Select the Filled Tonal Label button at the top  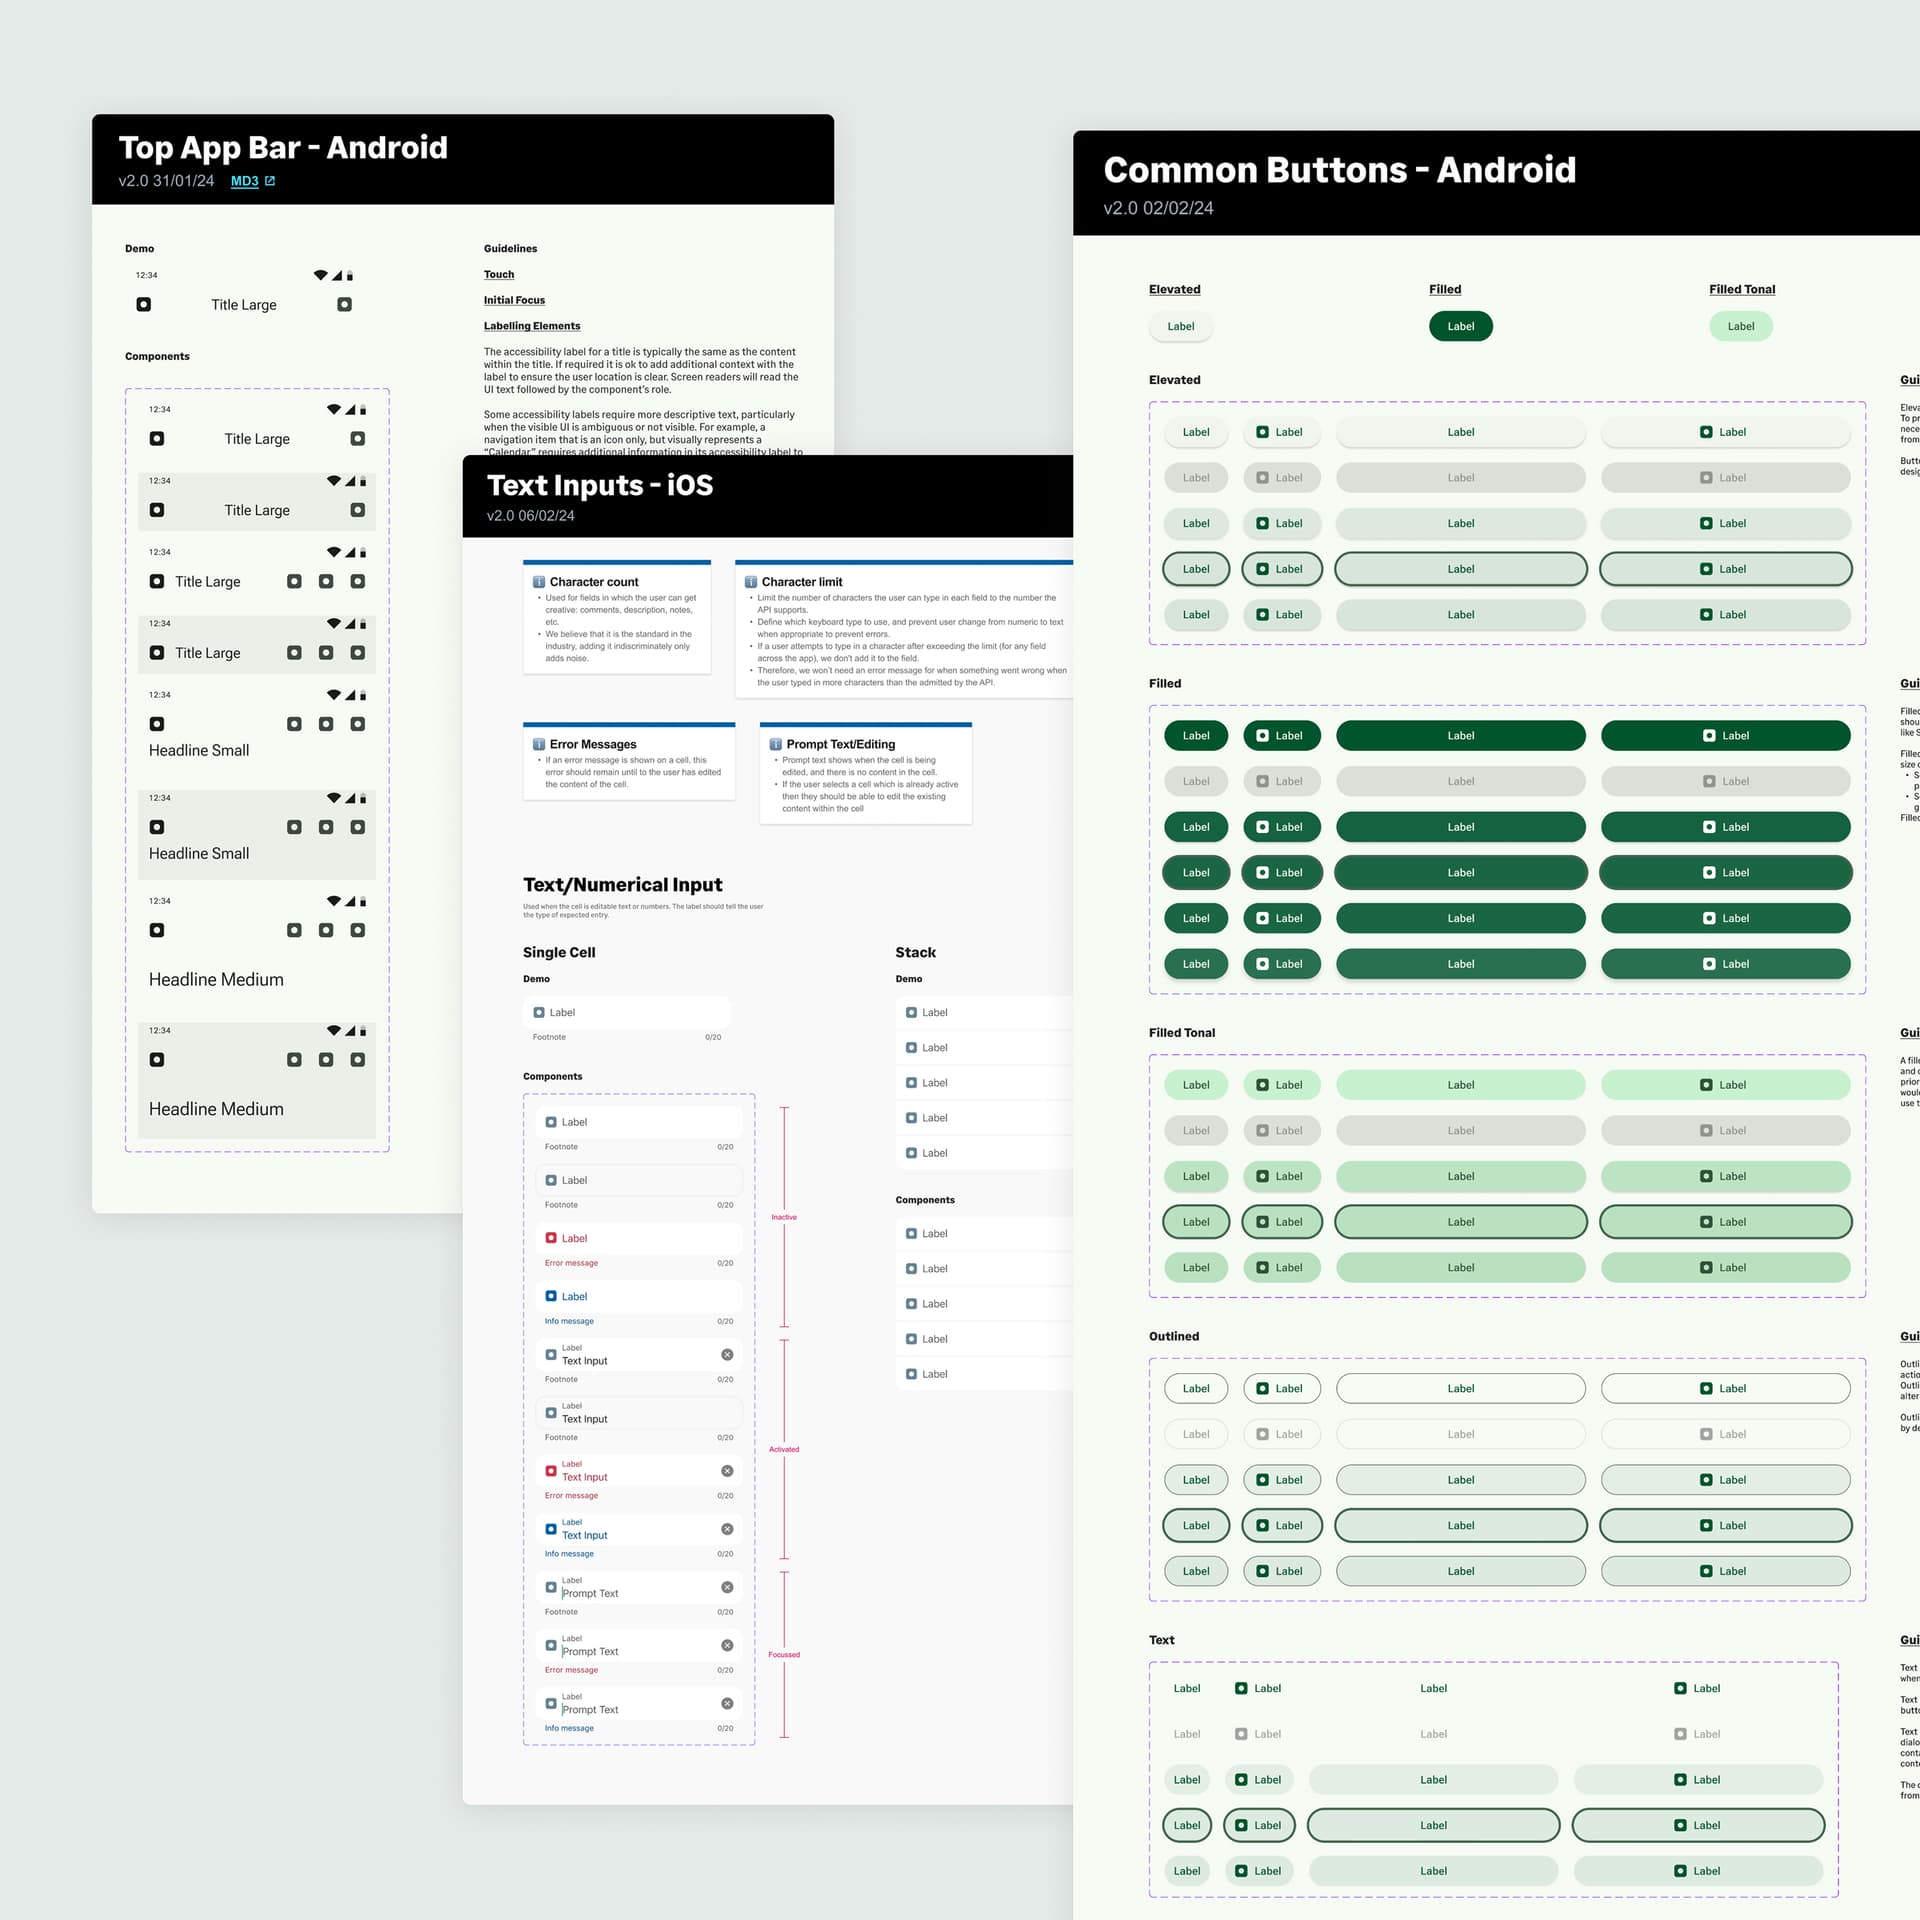(1740, 326)
